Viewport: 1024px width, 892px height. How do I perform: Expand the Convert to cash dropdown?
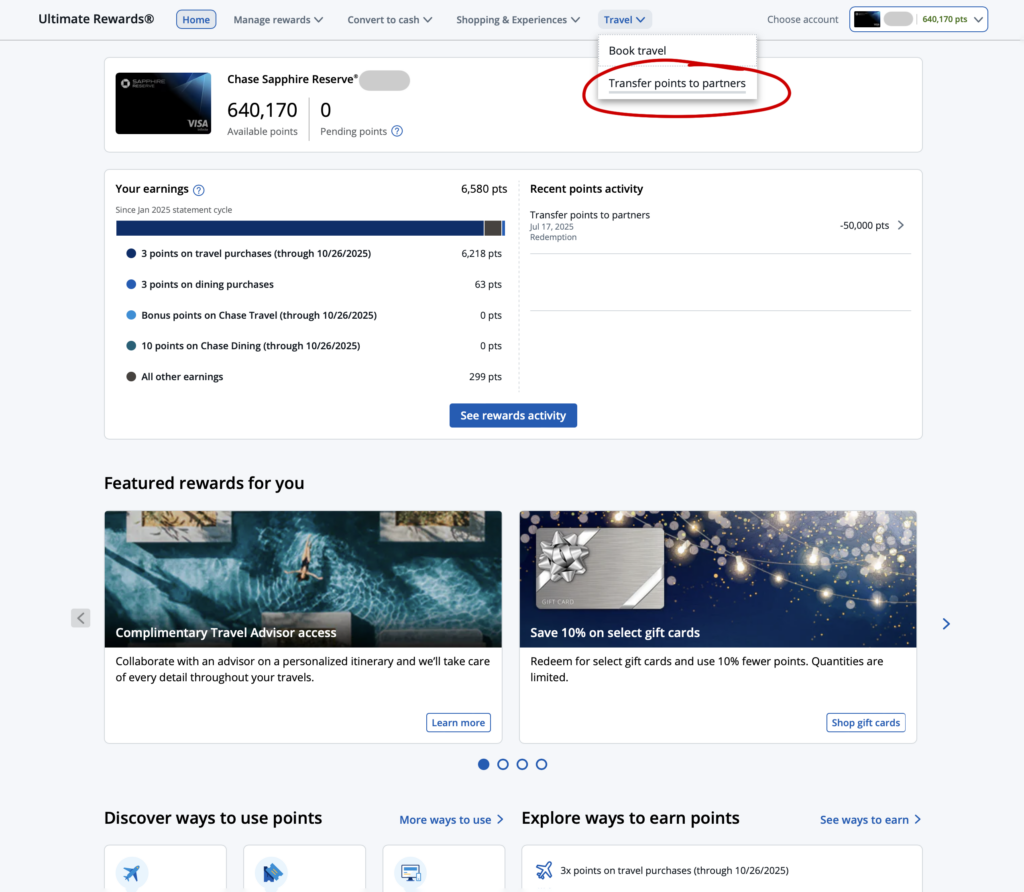point(389,19)
